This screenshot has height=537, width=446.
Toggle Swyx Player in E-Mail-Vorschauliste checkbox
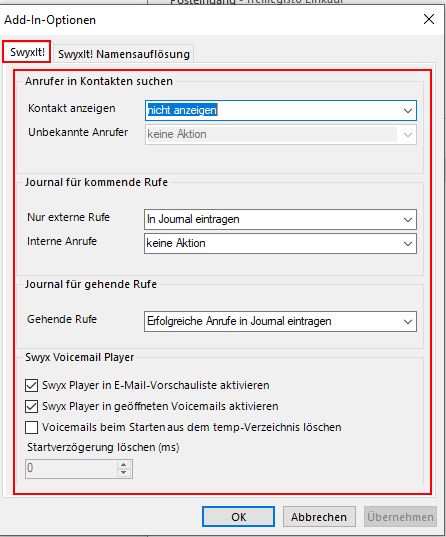[x=32, y=385]
